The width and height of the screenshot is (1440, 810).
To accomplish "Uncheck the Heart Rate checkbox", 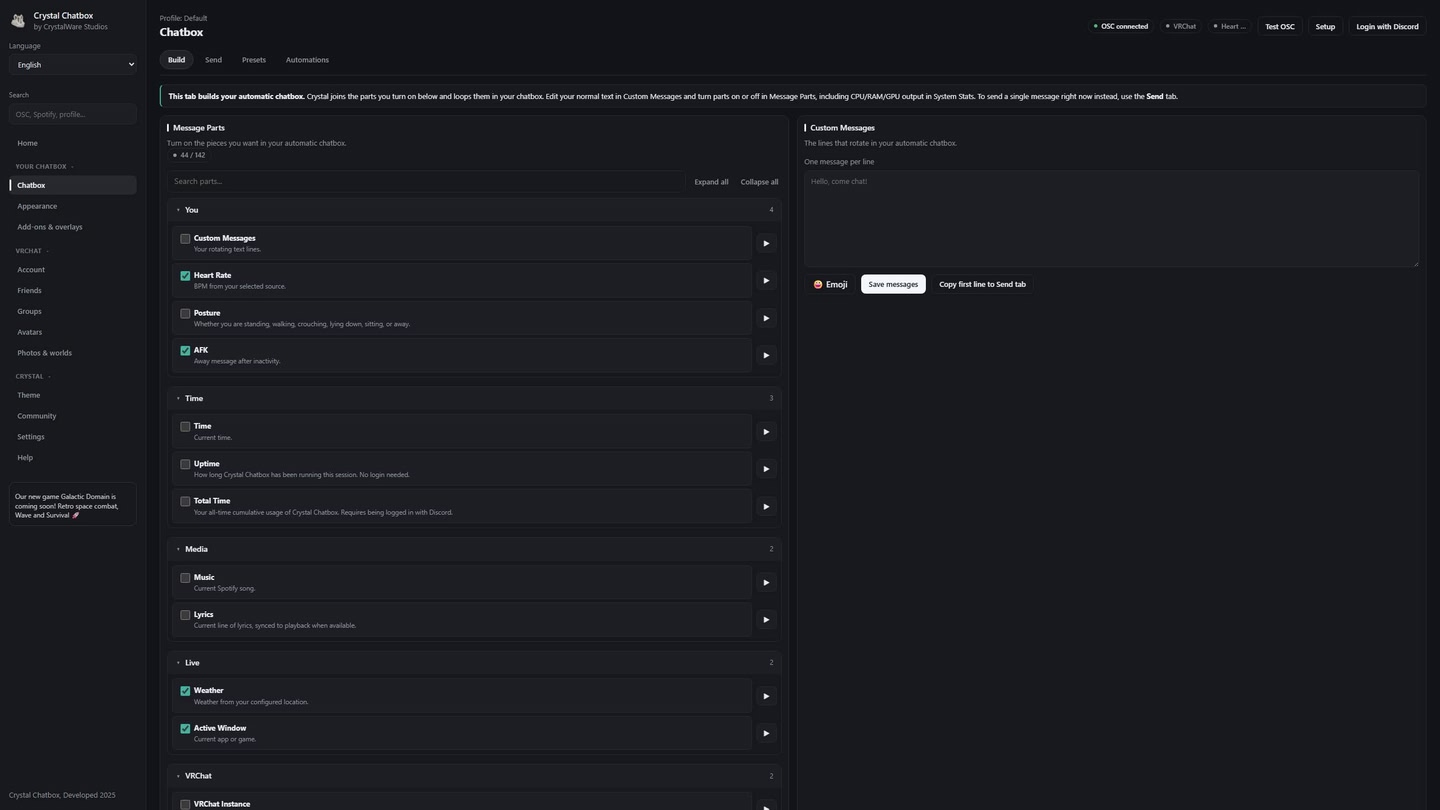I will [x=185, y=276].
